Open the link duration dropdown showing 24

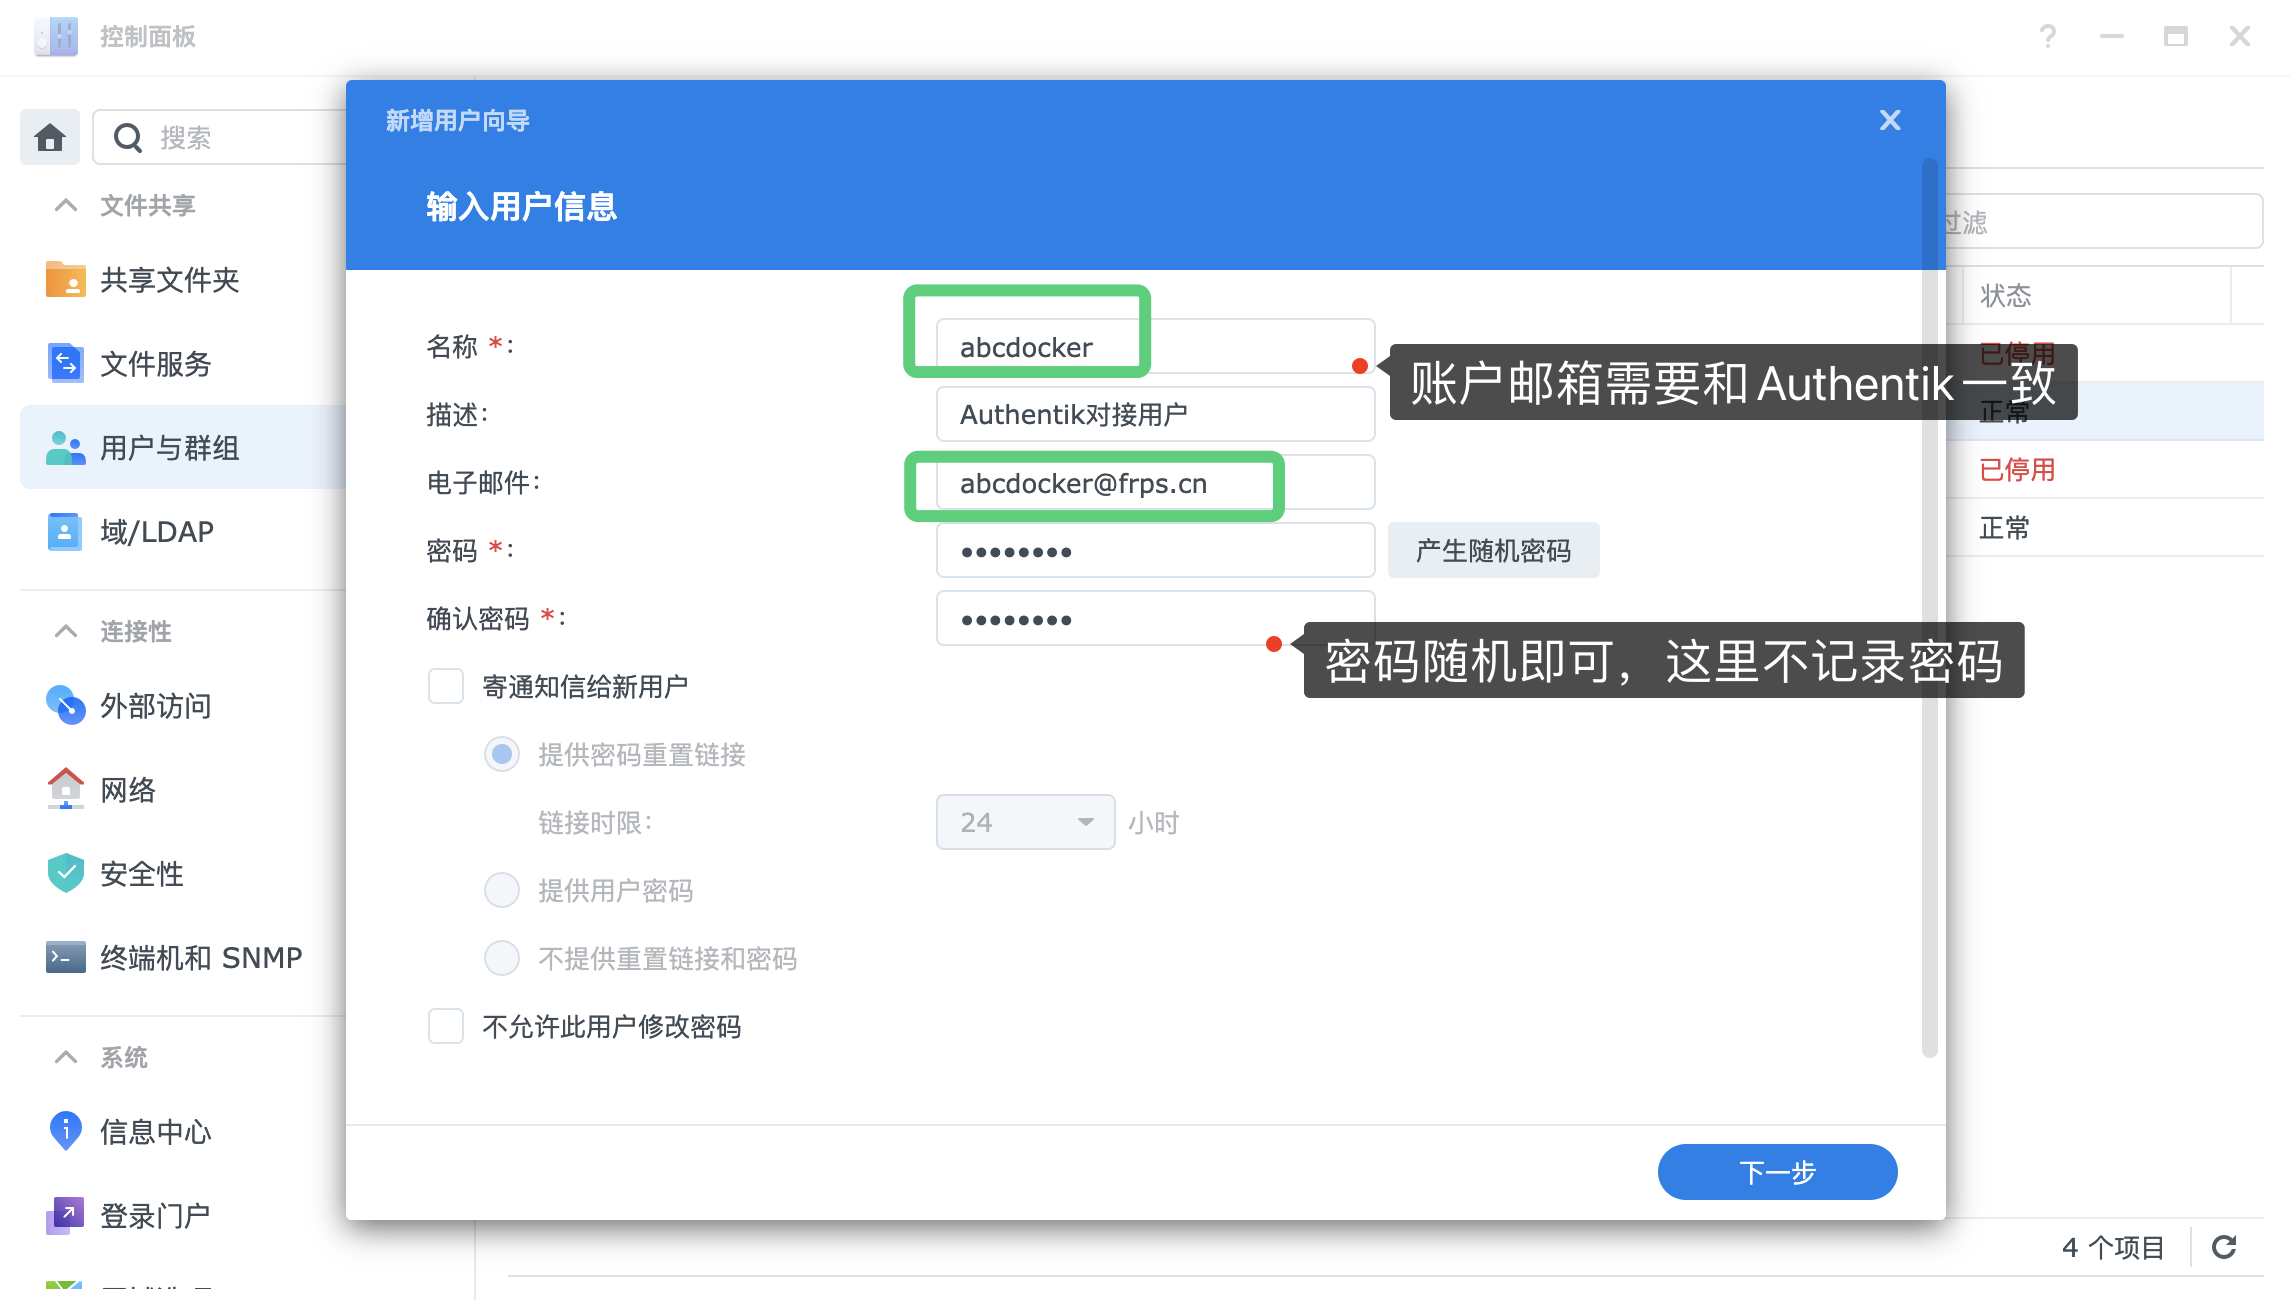1024,821
